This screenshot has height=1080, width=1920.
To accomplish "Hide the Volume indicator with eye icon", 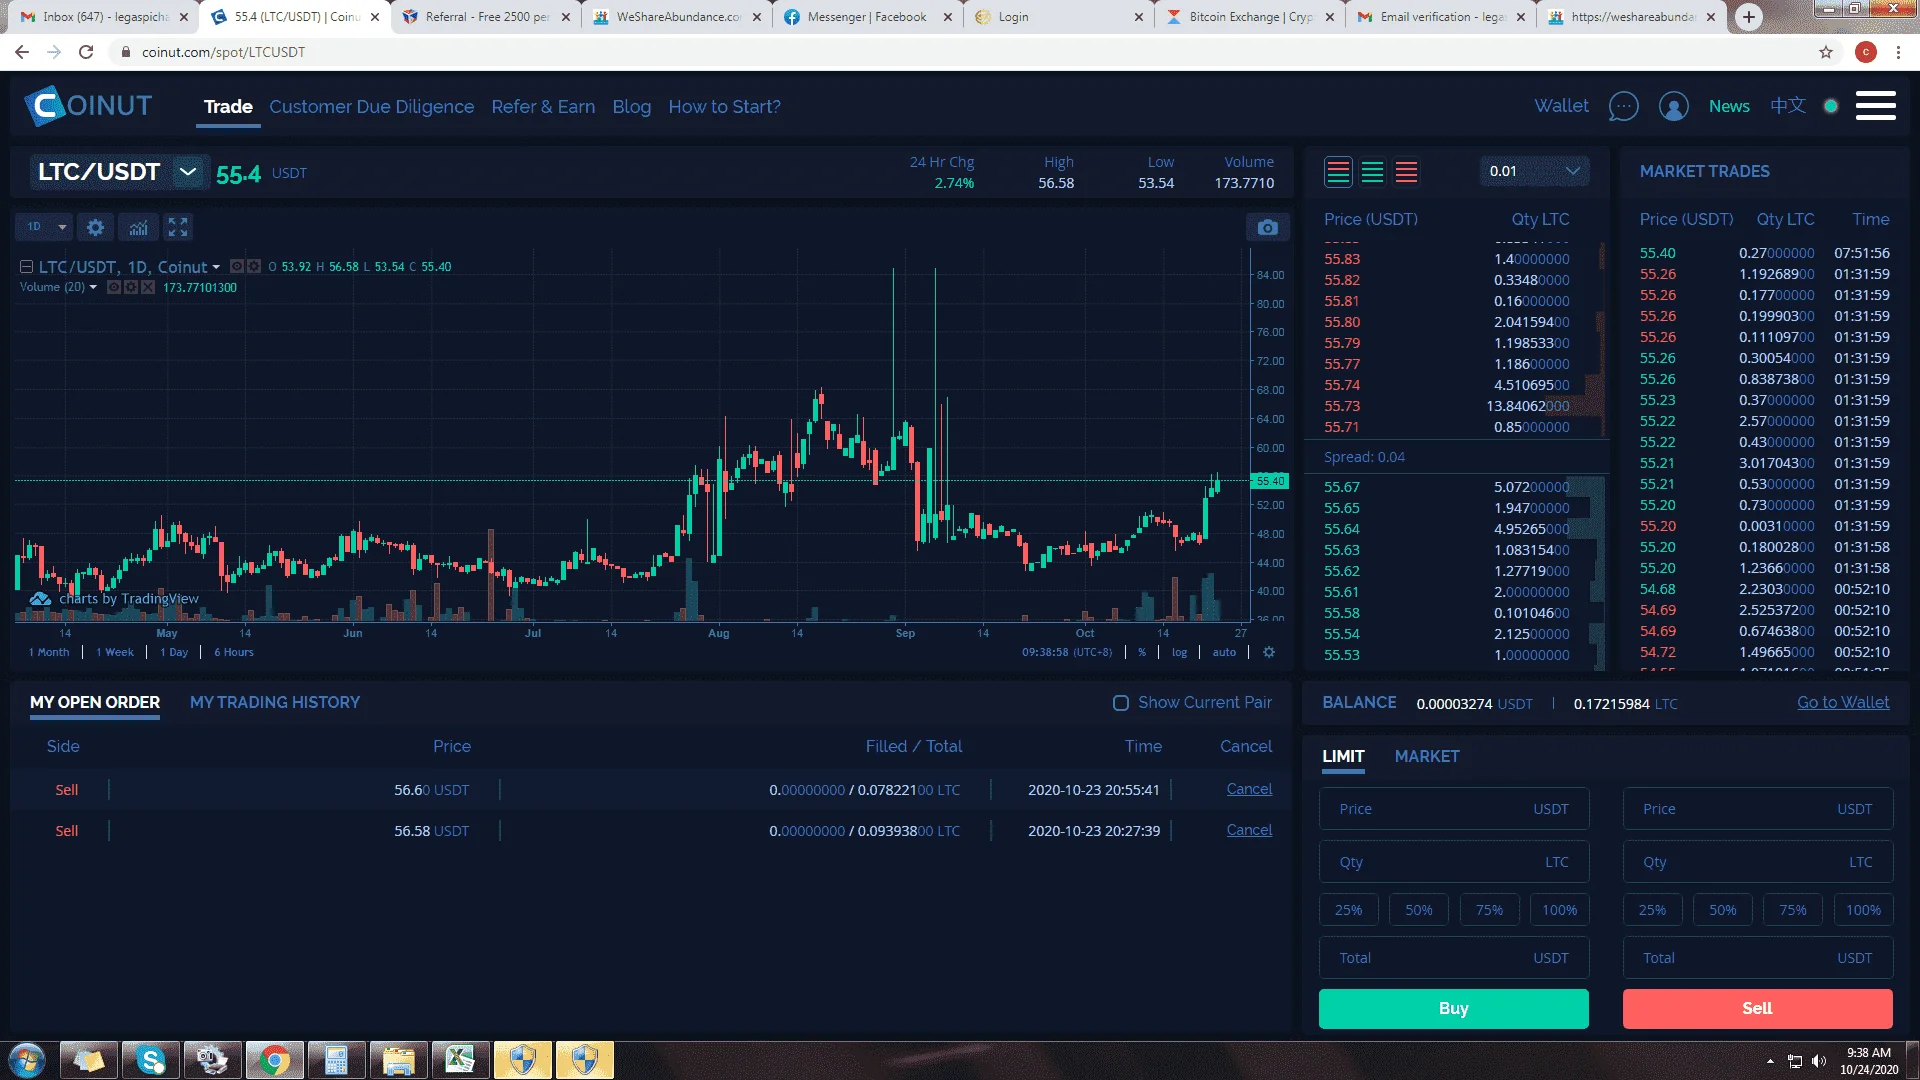I will point(114,288).
